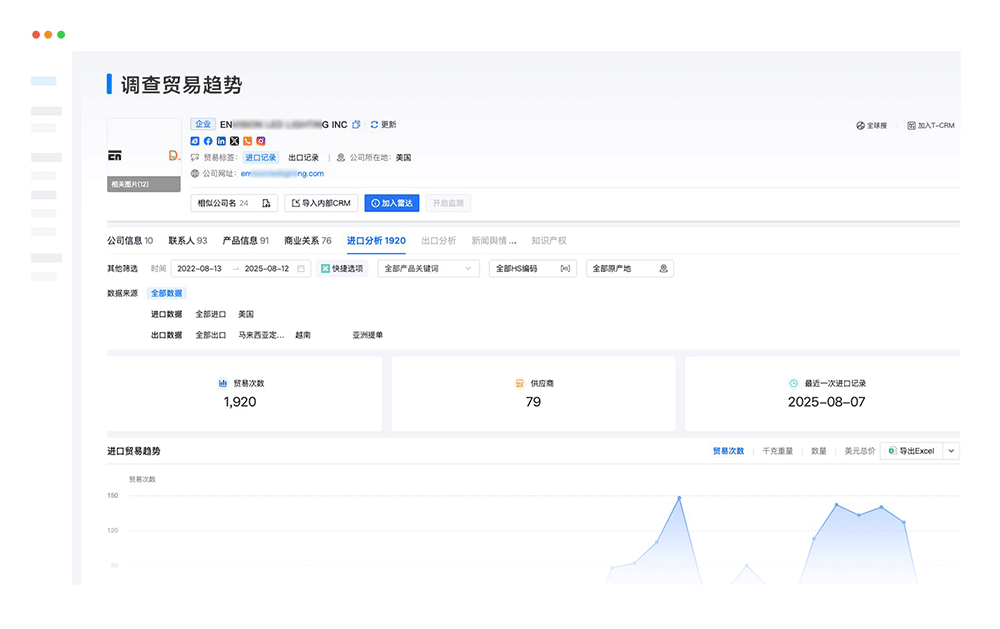The width and height of the screenshot is (1000, 629).
Task: Click the 相关图片(12) thumbnail label
Action: [143, 184]
